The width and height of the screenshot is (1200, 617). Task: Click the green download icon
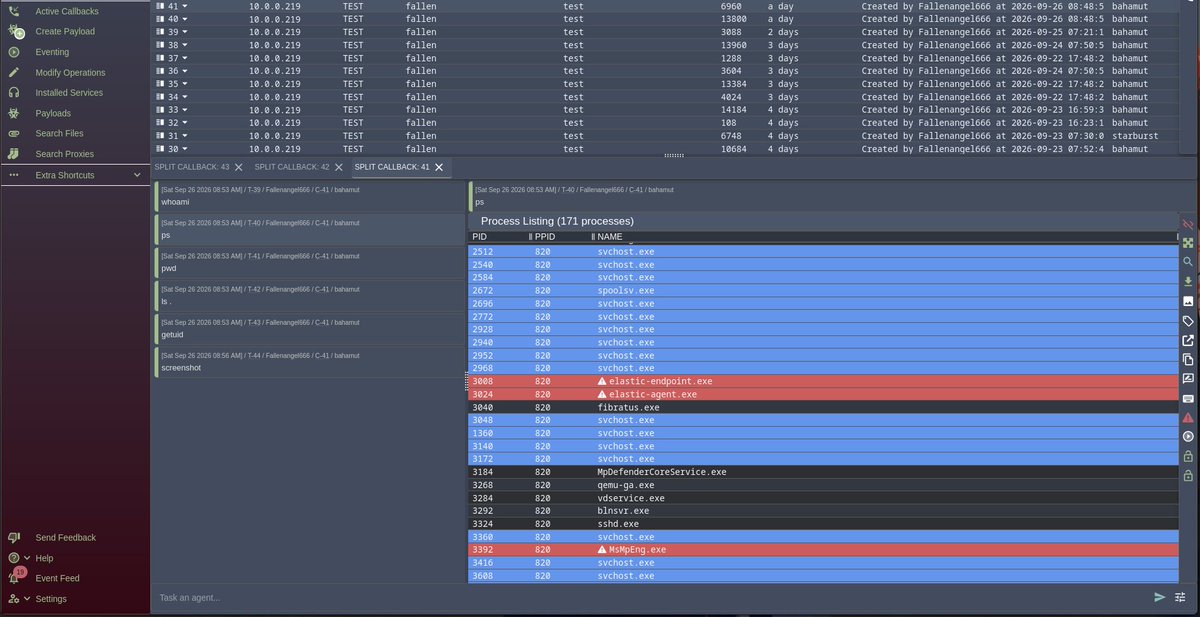1188,282
